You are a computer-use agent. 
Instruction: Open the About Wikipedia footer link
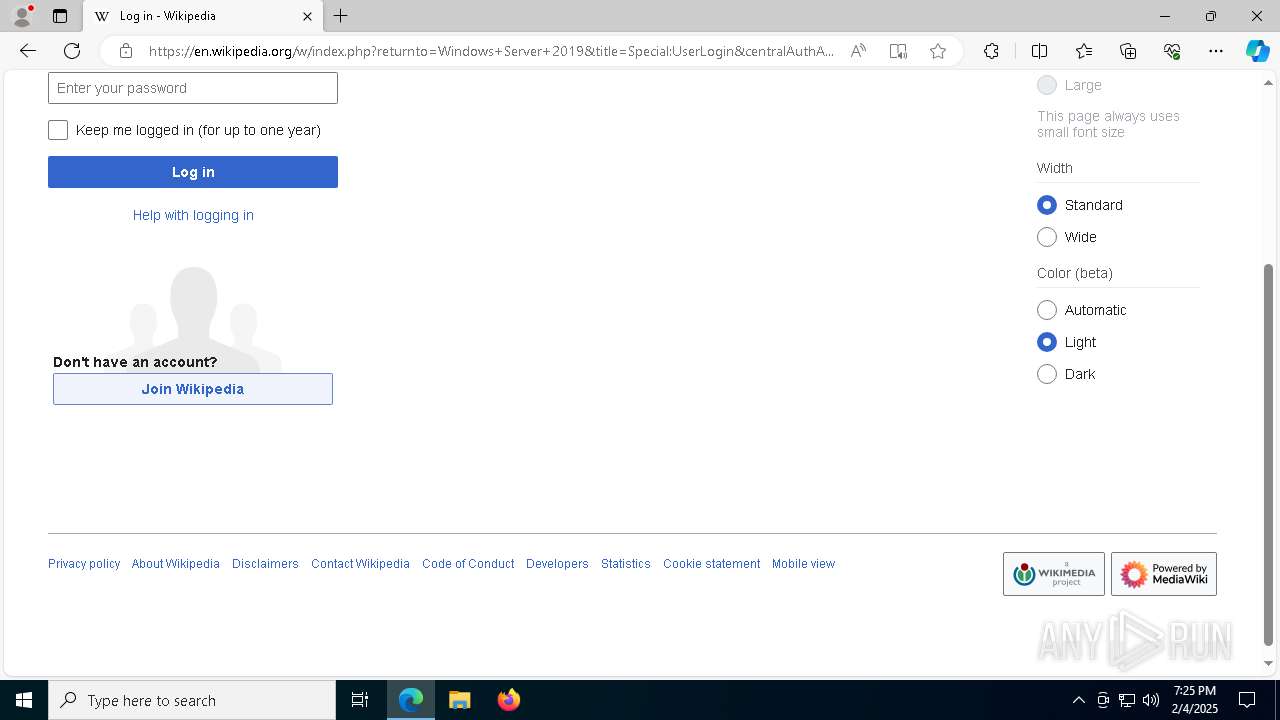176,564
